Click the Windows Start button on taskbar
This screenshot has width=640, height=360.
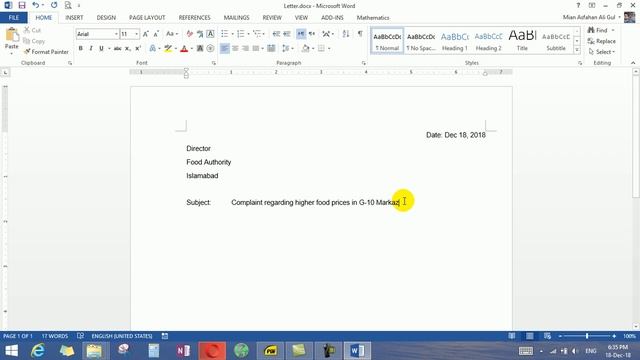pyautogui.click(x=11, y=351)
